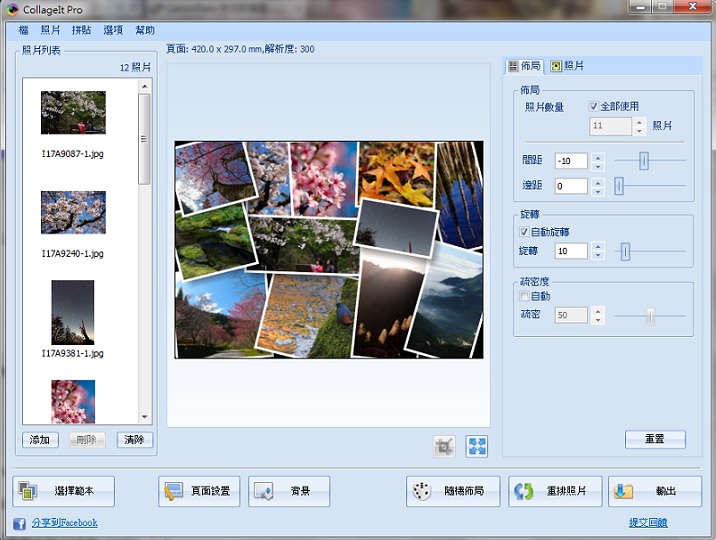Open the 選項 options menu
Screen dimensions: 716x540
(113, 30)
